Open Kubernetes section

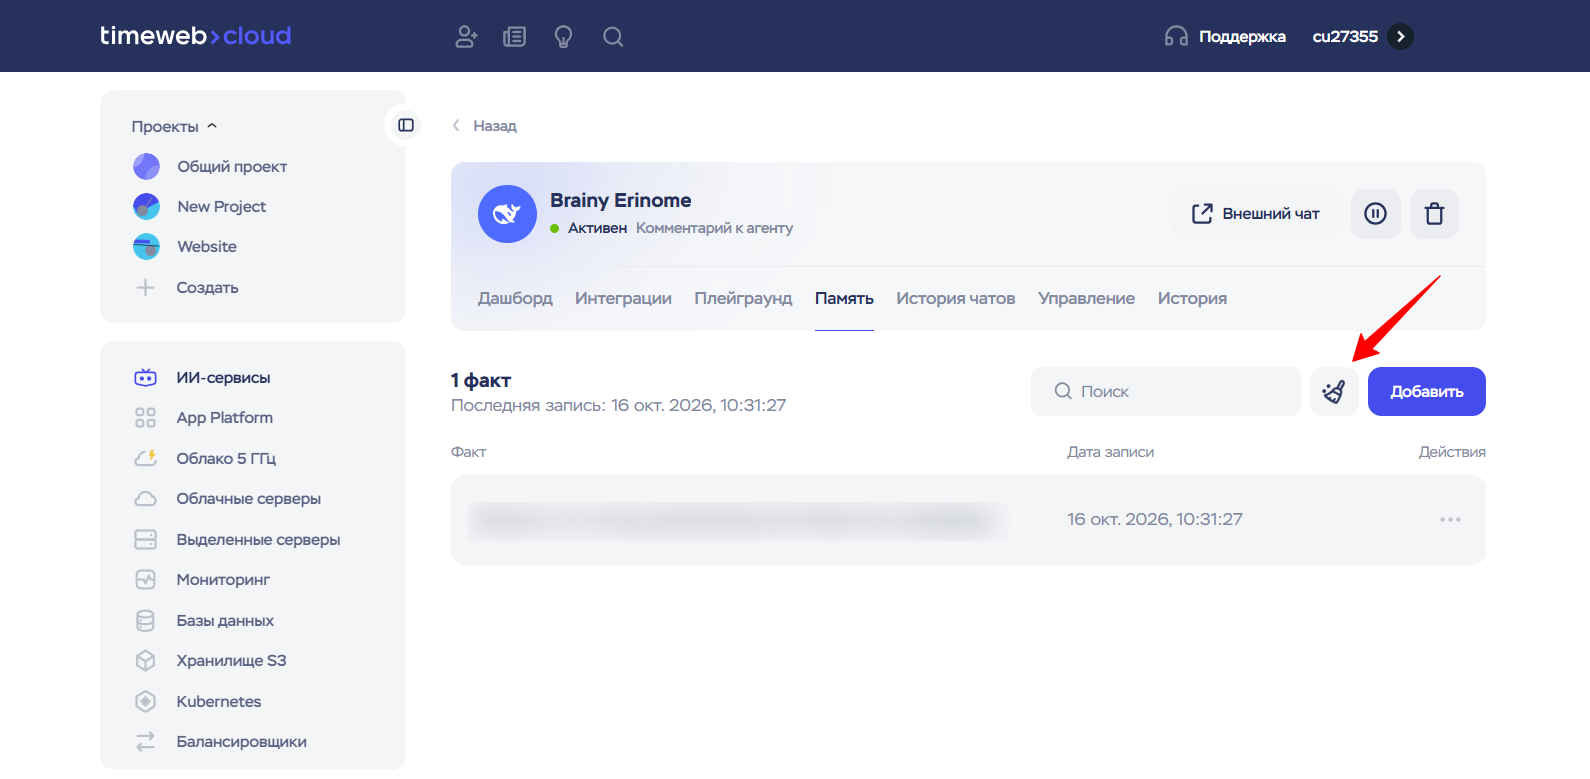pyautogui.click(x=218, y=702)
